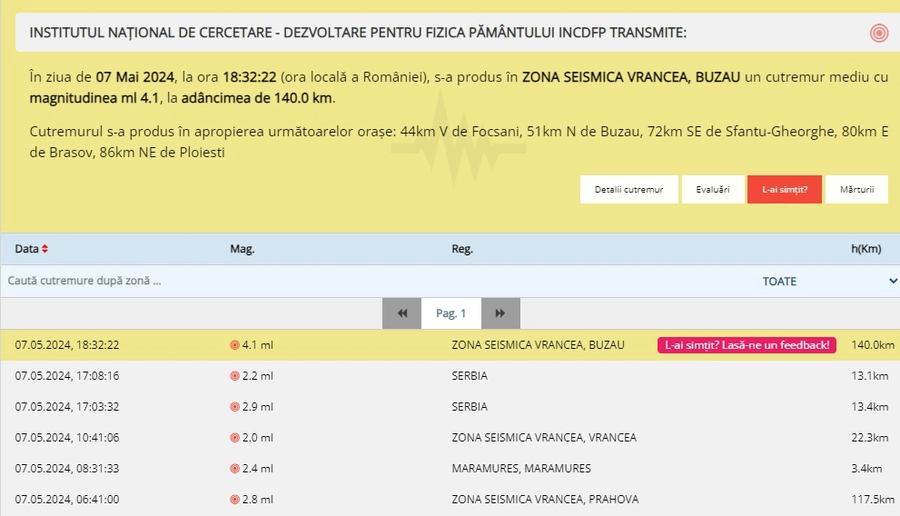Focus the earthquake zone search field
The height and width of the screenshot is (516, 900).
point(300,281)
